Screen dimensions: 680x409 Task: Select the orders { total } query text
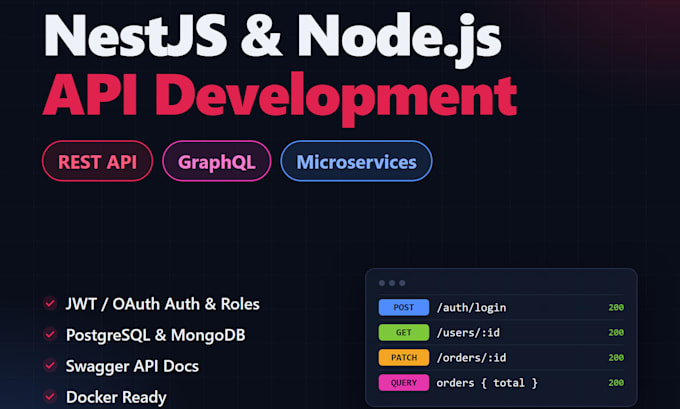pyautogui.click(x=487, y=383)
